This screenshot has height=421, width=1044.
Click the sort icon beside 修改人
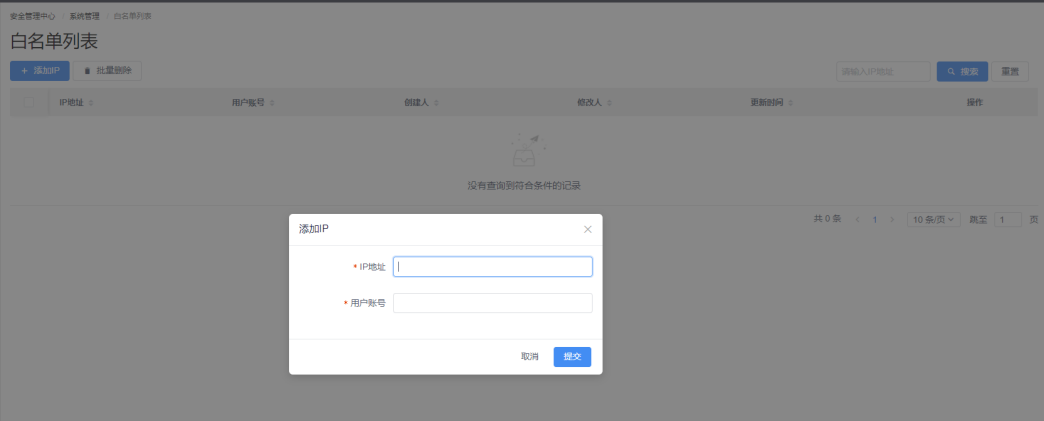pos(609,102)
